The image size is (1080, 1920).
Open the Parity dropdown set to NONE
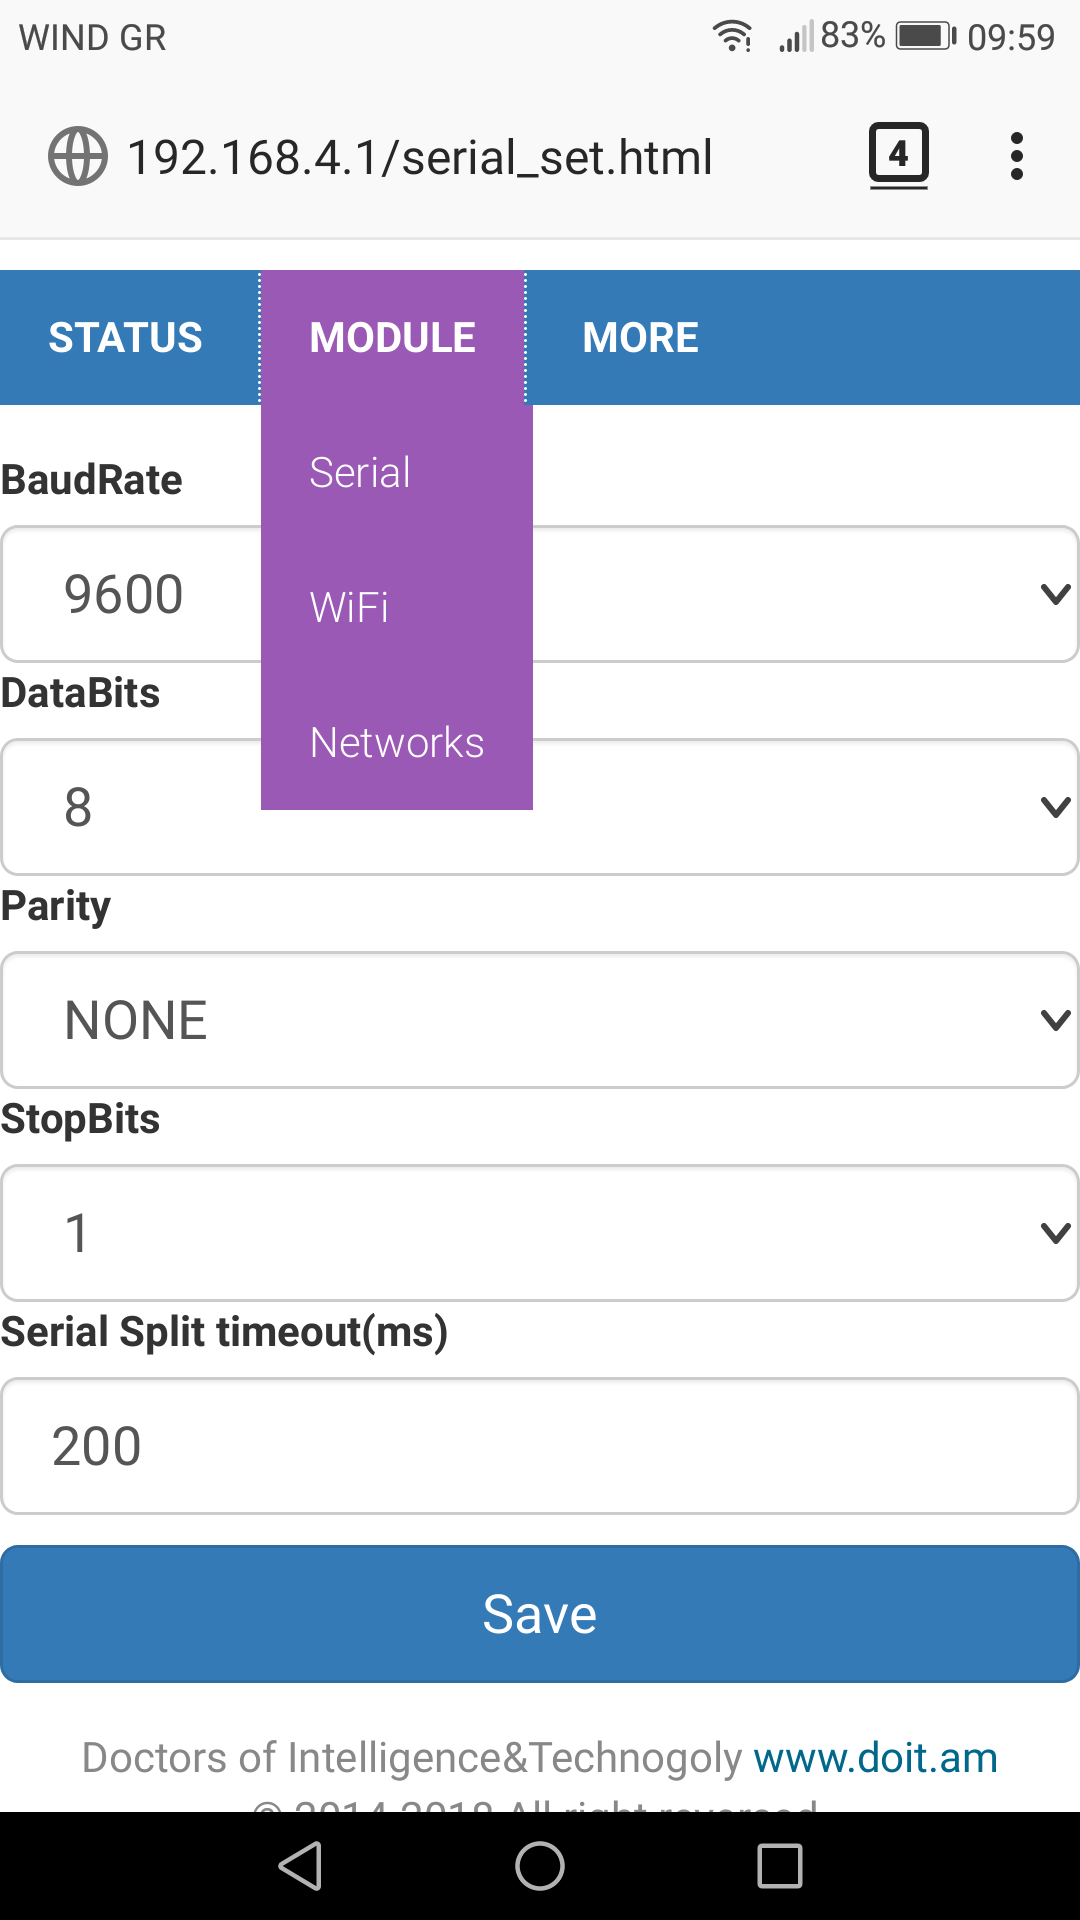[x=540, y=1020]
